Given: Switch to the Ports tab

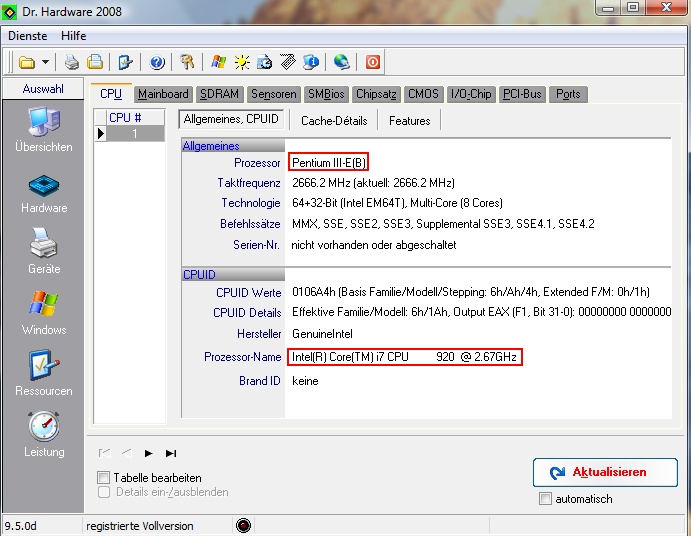Looking at the screenshot, I should pos(568,94).
